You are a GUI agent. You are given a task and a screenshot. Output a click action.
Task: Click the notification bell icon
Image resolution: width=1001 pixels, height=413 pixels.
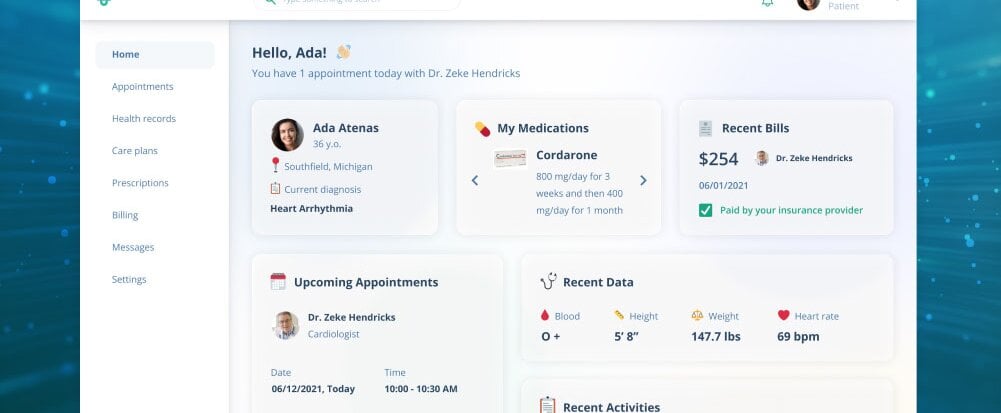pyautogui.click(x=768, y=3)
